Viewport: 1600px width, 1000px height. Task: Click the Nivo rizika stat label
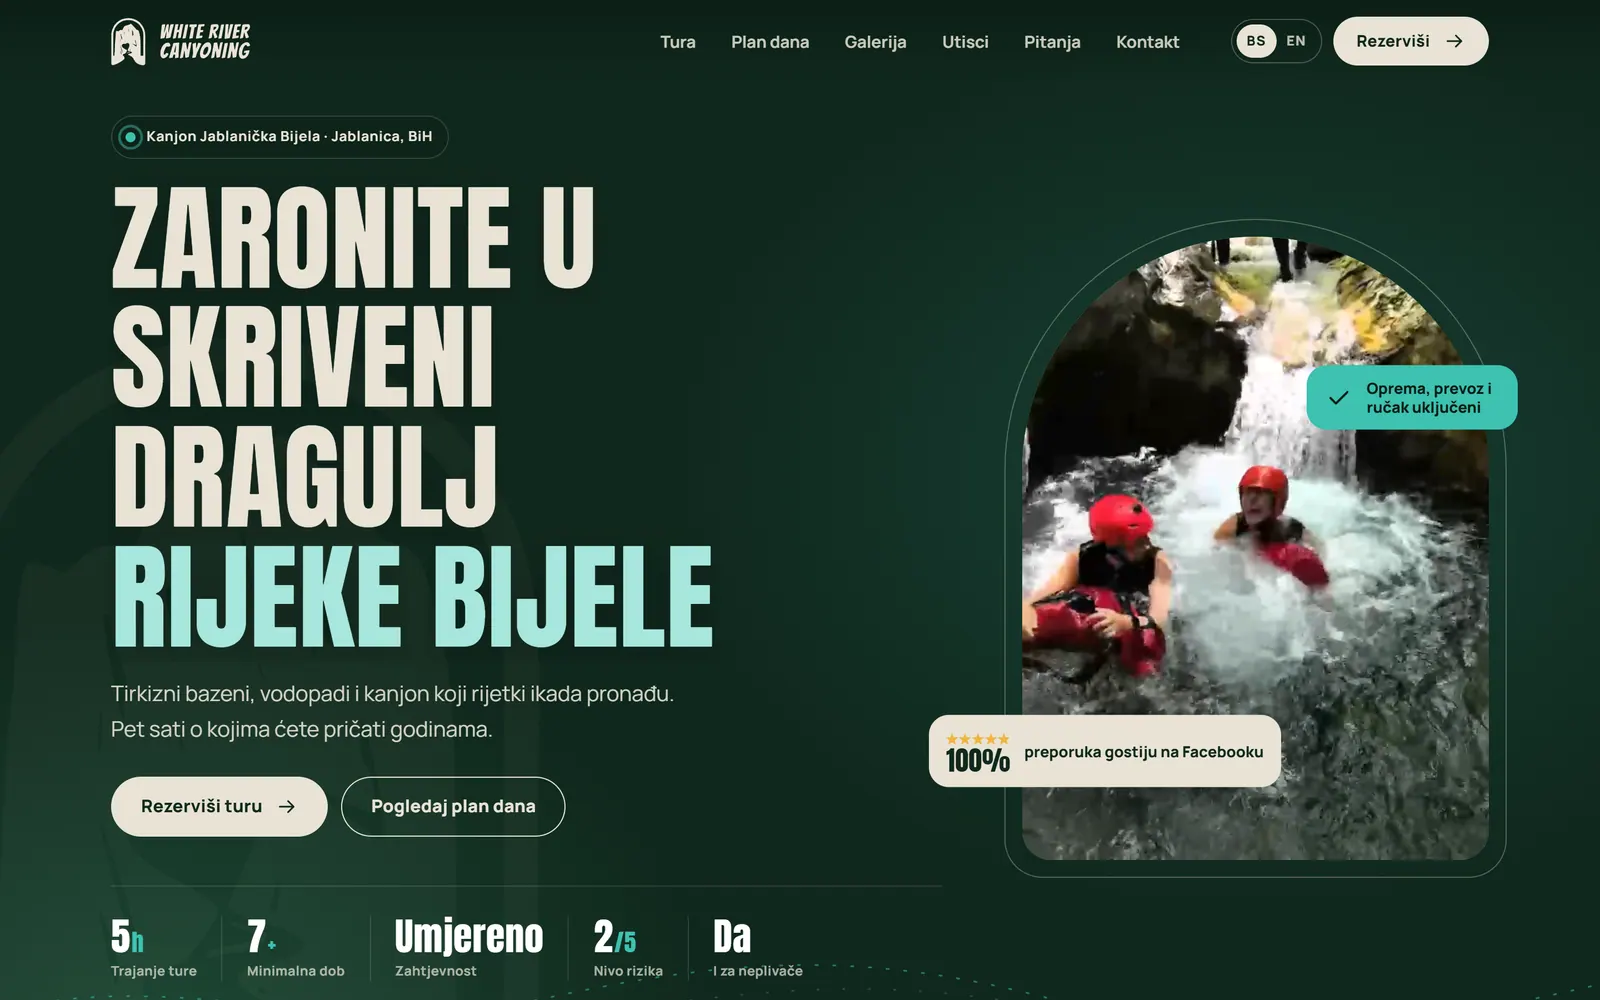(628, 971)
